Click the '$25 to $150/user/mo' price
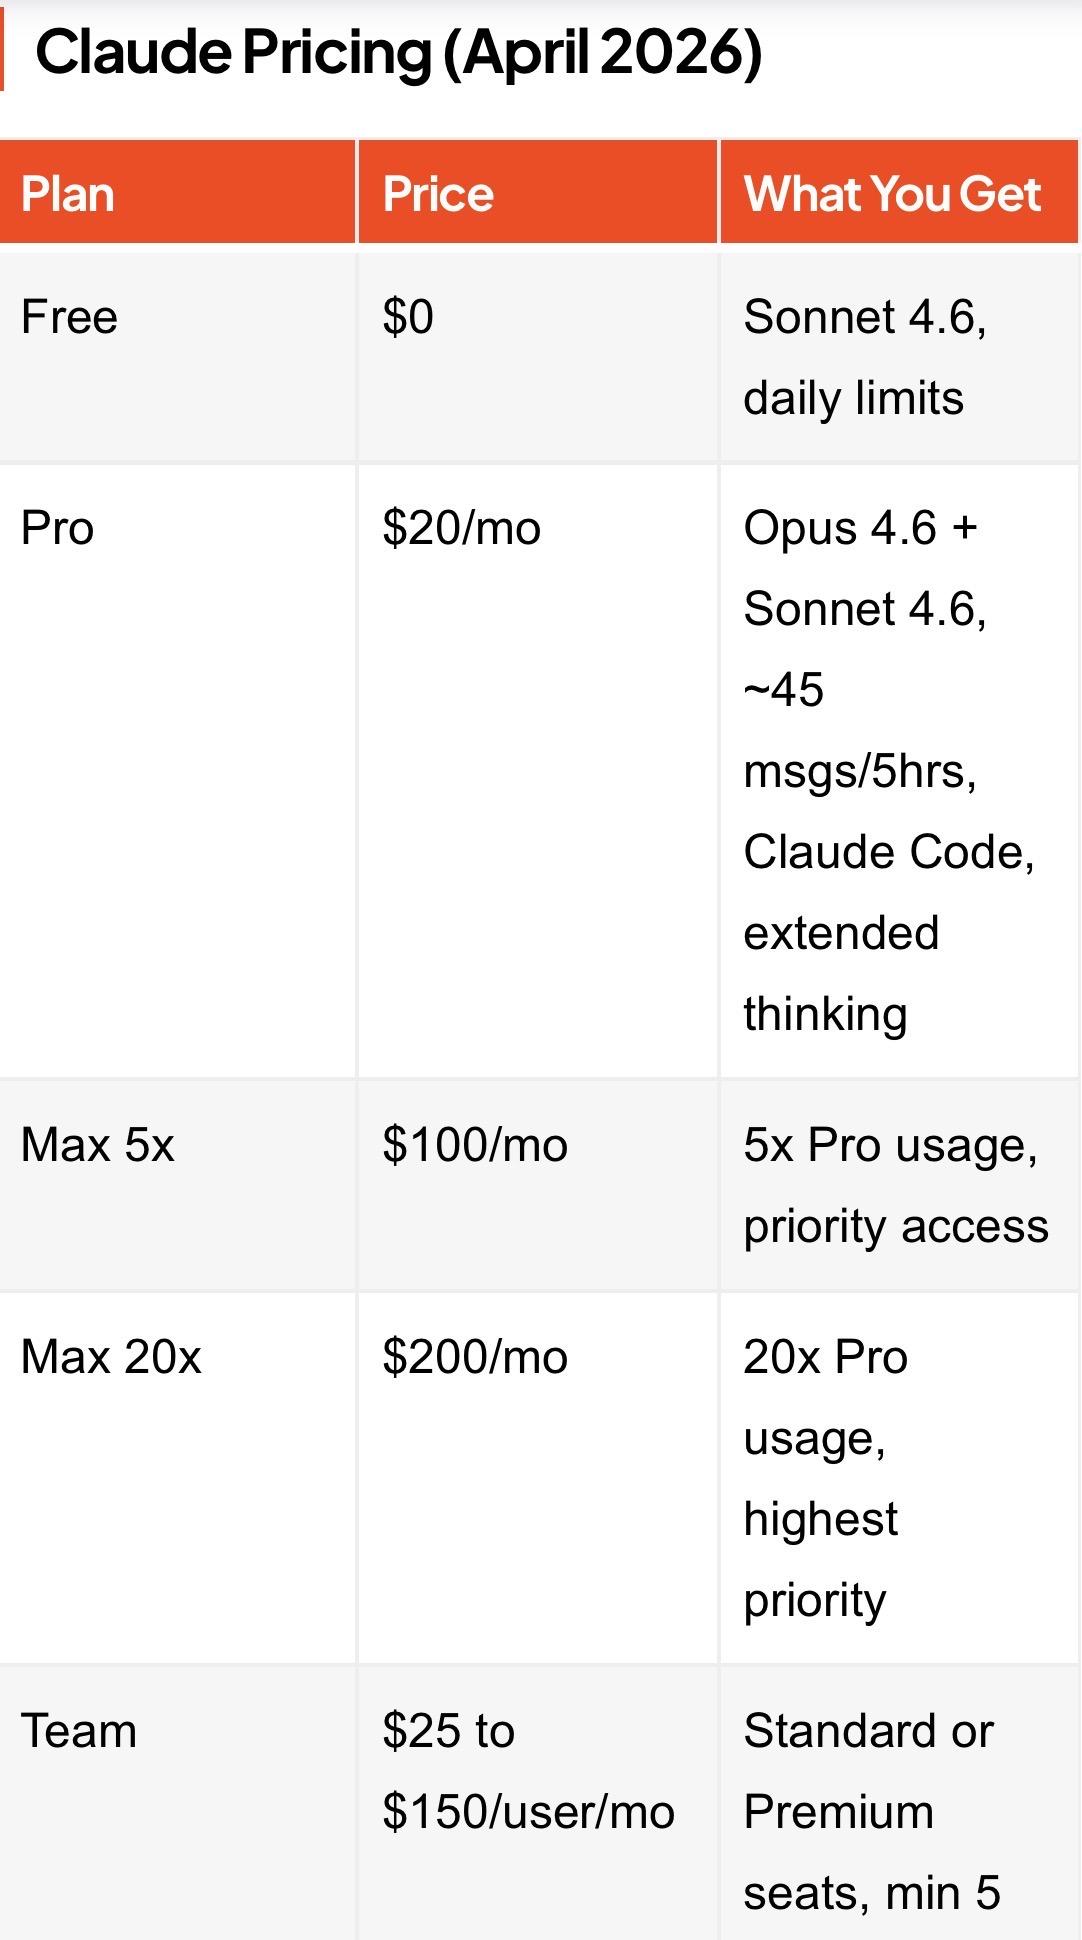The image size is (1082, 1940). (x=528, y=1771)
